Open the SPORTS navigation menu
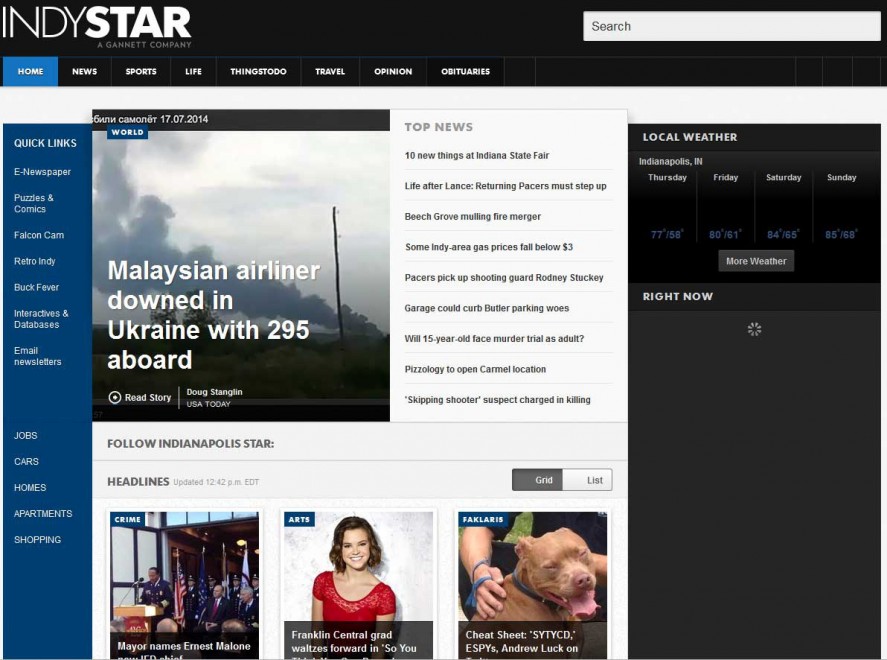Viewport: 887px width, 660px height. [141, 72]
